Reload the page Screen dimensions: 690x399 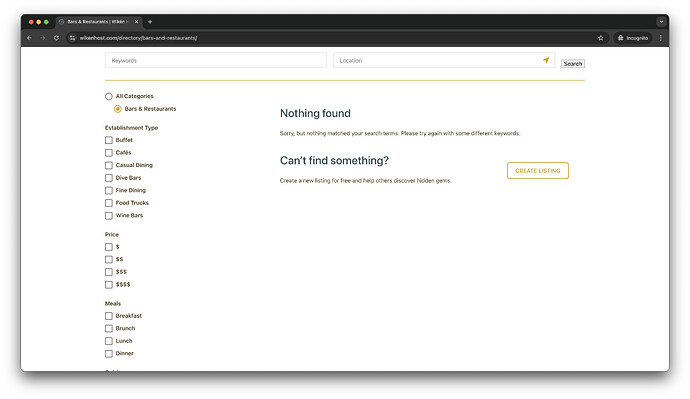pos(56,38)
